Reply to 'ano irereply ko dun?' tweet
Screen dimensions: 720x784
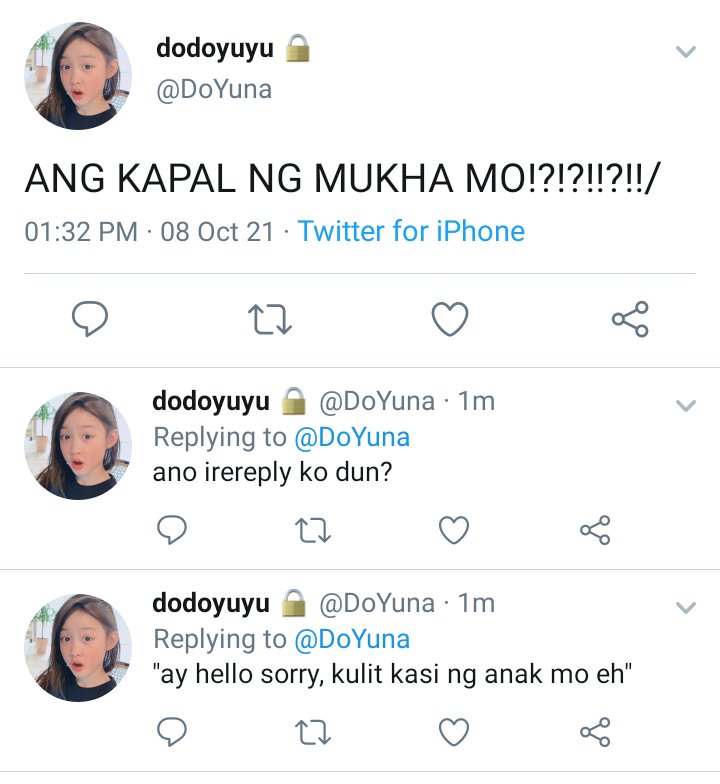coord(172,530)
